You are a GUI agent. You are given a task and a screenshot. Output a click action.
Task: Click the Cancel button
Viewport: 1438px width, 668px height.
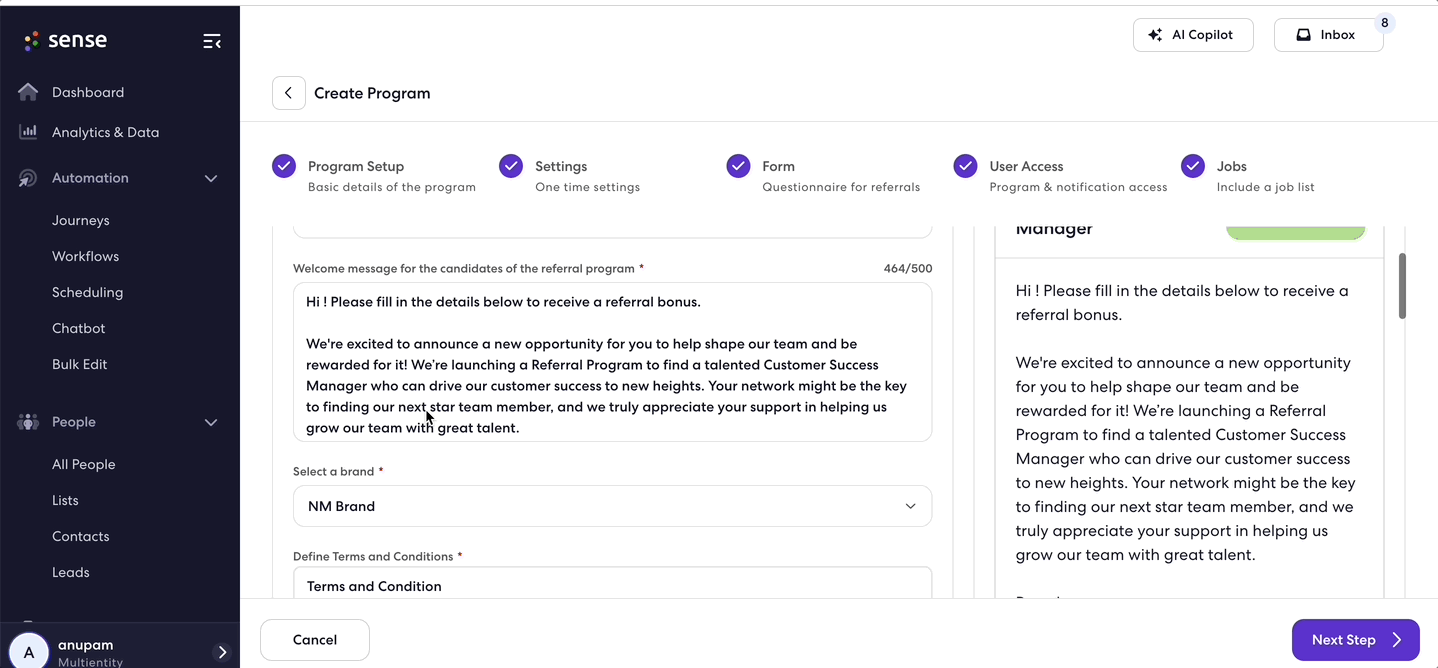315,640
